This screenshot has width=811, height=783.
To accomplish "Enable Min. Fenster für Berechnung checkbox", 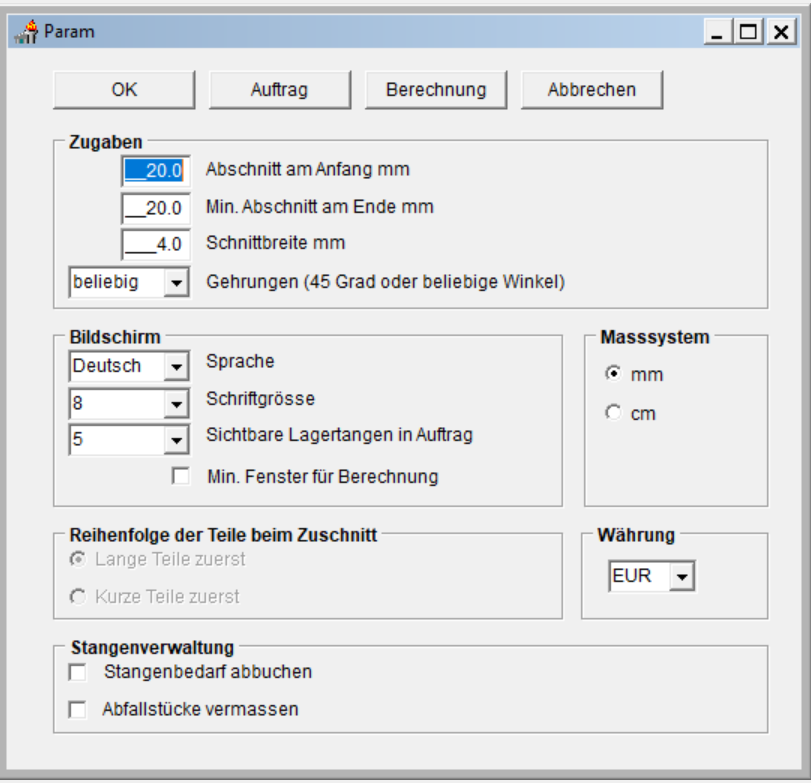I will [x=180, y=477].
